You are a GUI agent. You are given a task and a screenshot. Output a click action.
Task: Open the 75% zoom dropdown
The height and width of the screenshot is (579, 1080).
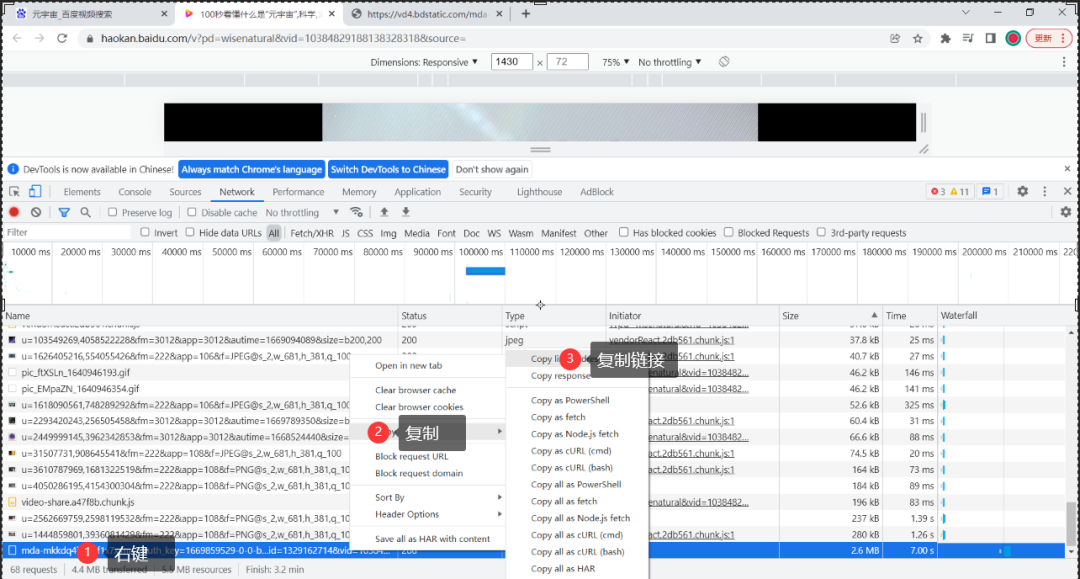click(x=614, y=62)
